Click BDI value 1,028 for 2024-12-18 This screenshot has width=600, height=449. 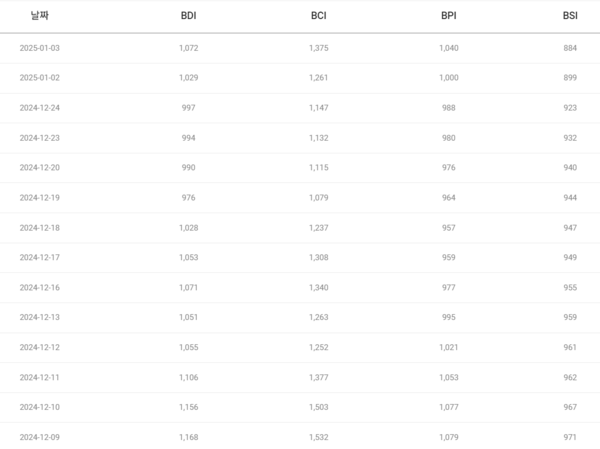(x=189, y=228)
